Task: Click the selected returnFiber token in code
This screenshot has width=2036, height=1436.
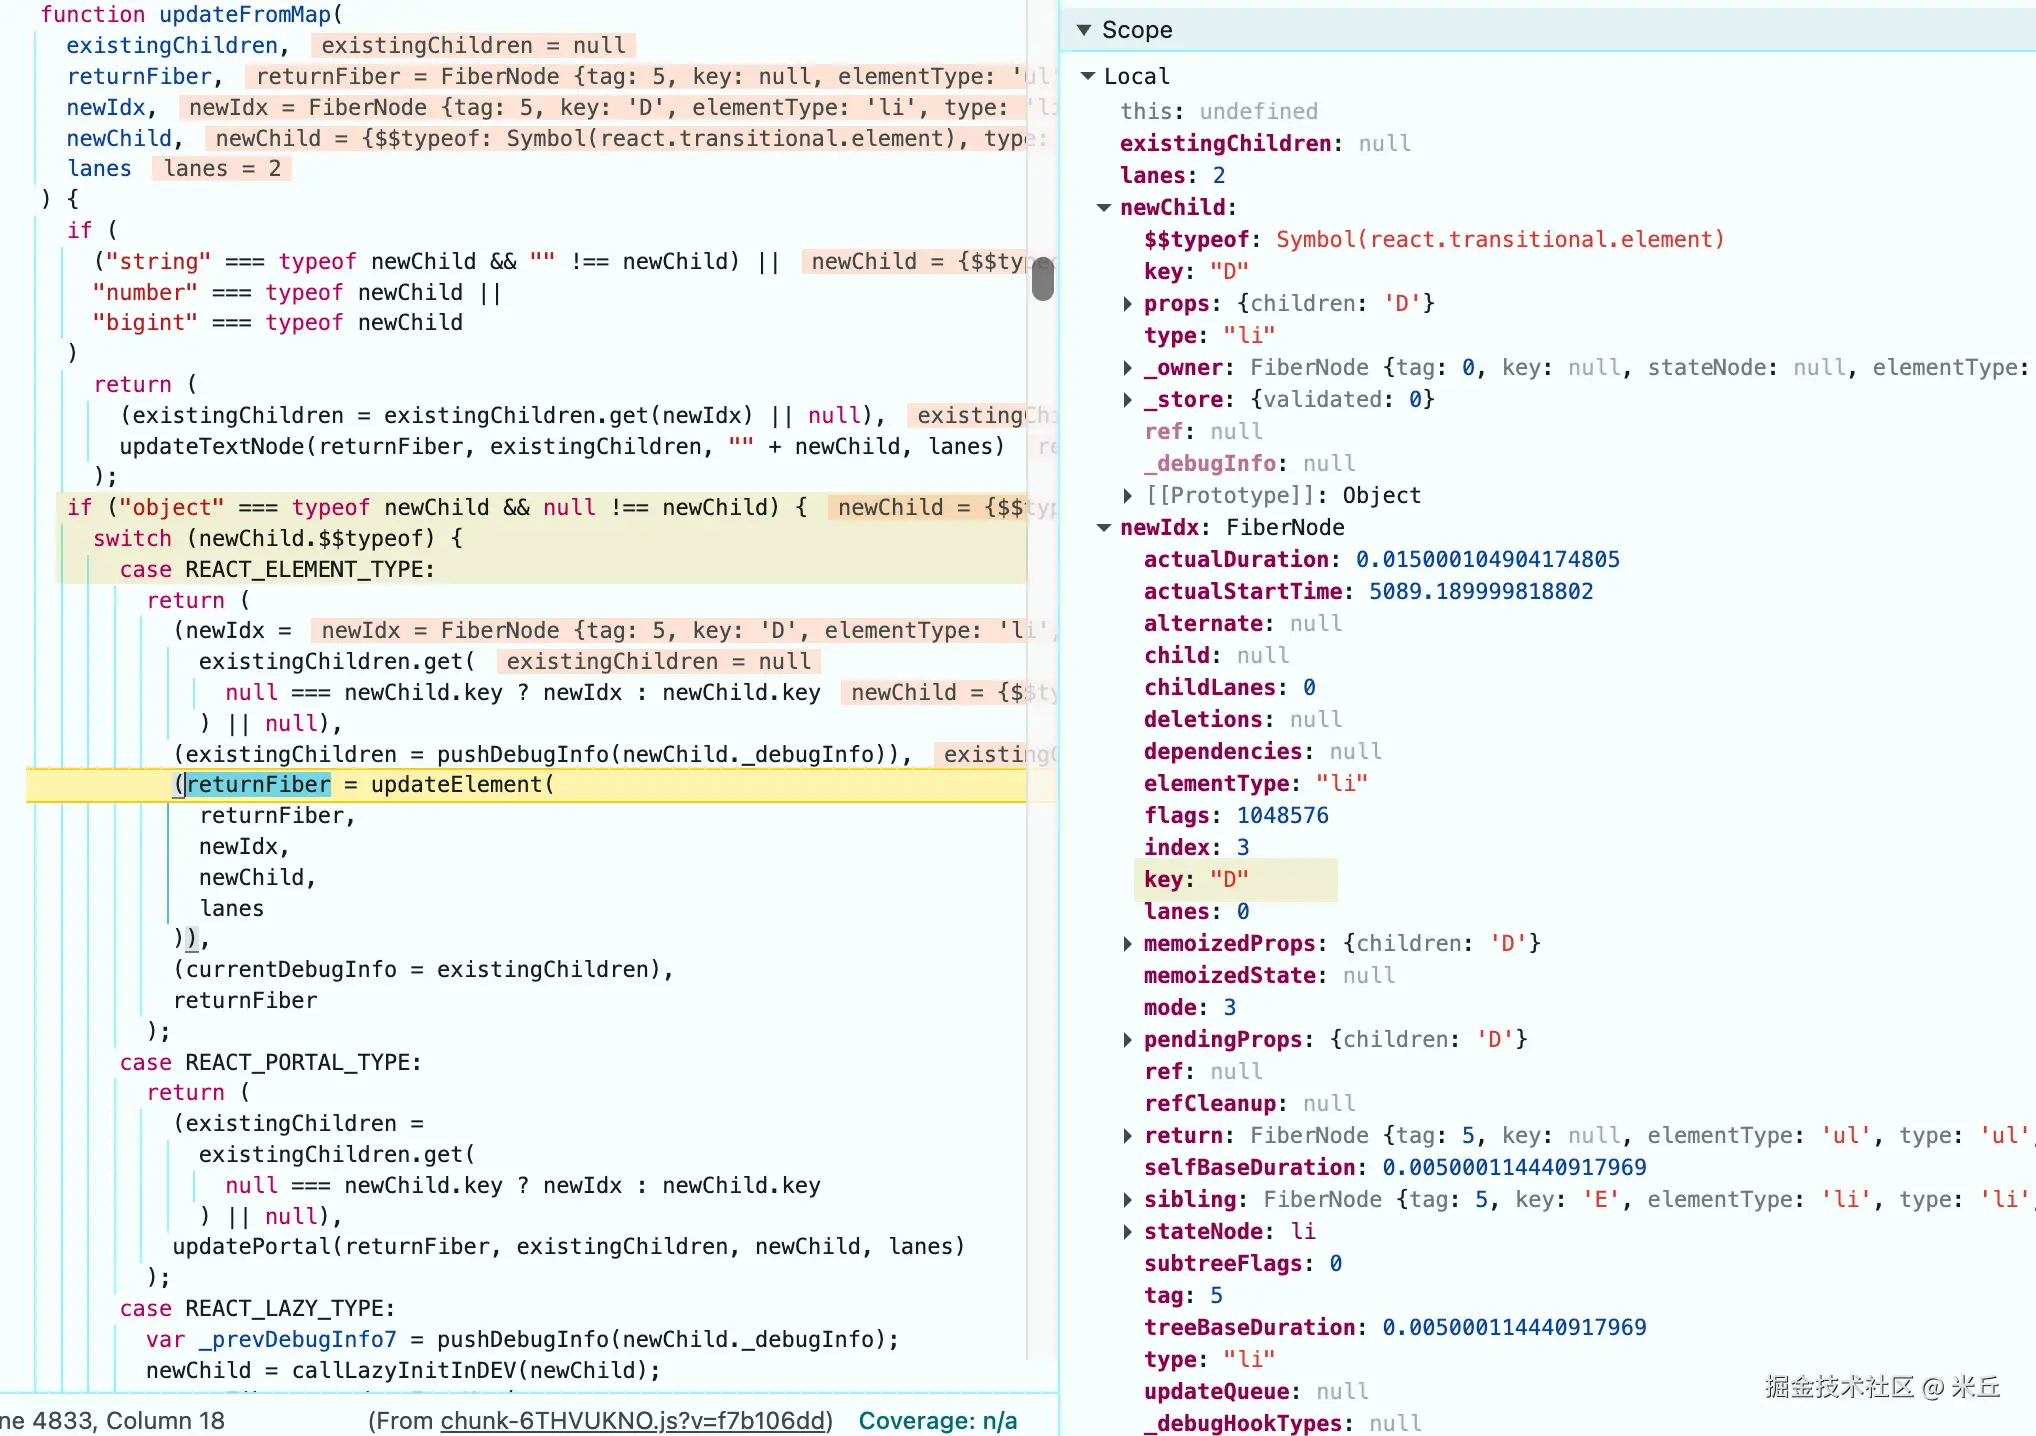Action: (258, 784)
